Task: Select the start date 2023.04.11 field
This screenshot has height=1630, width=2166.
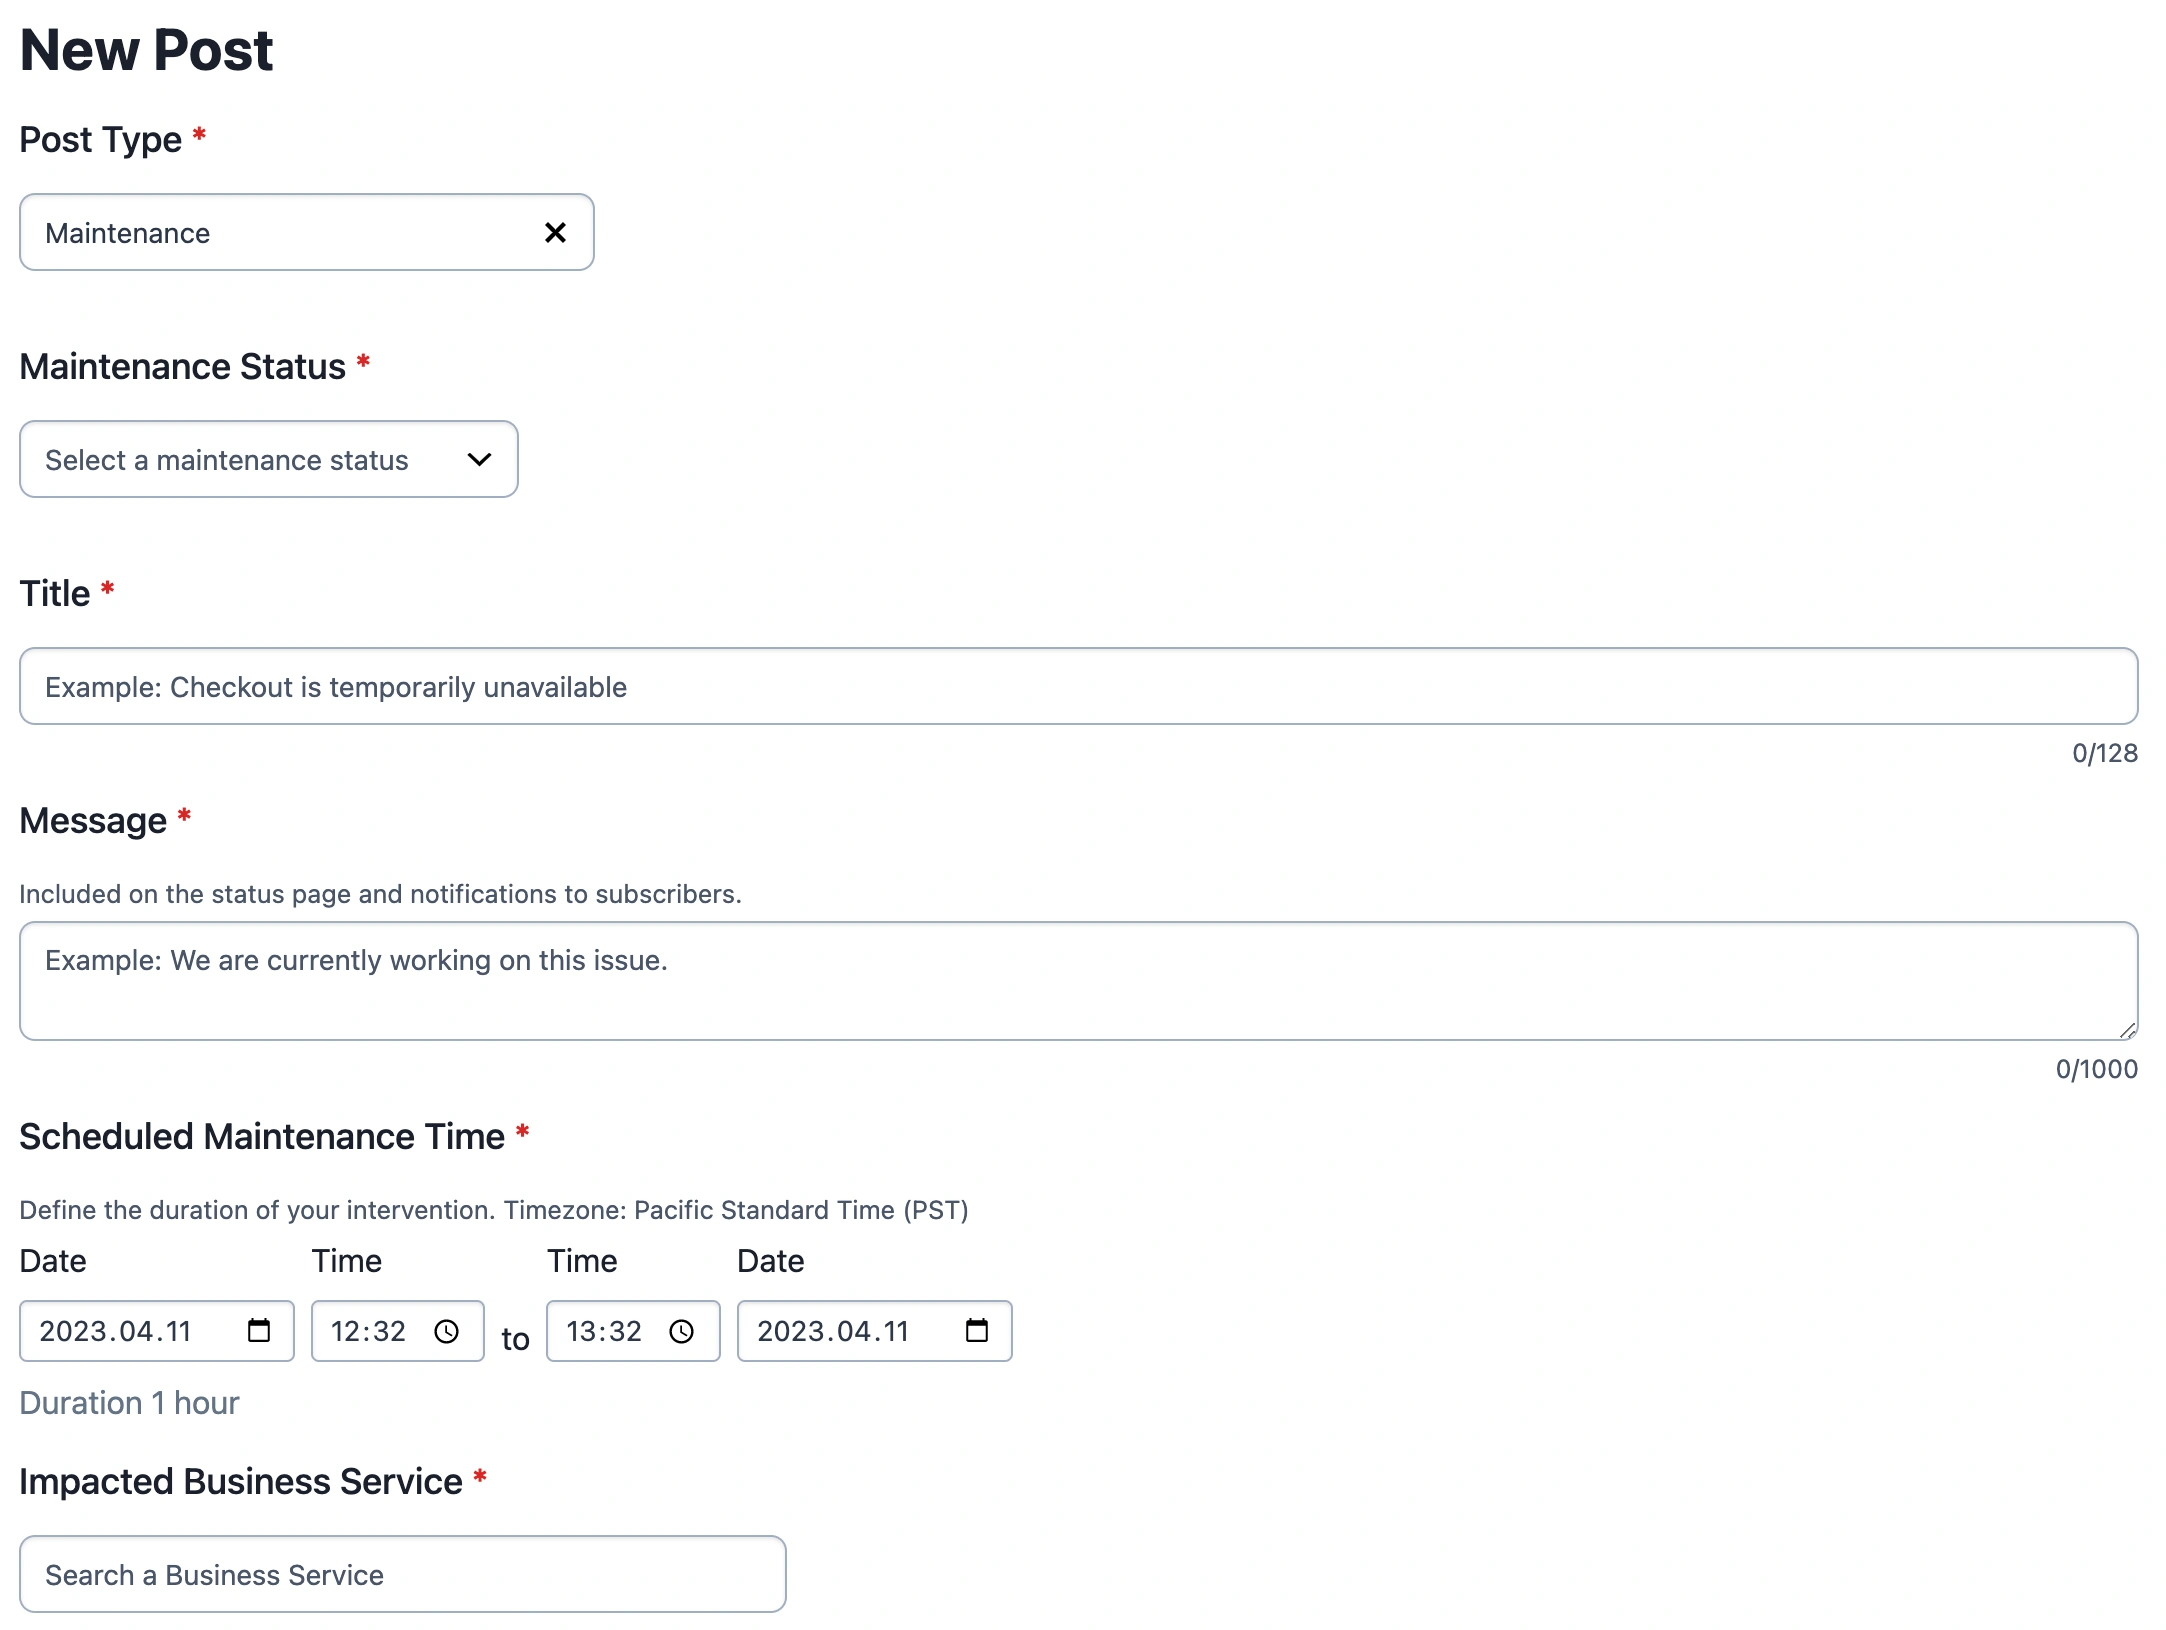Action: pos(116,1331)
